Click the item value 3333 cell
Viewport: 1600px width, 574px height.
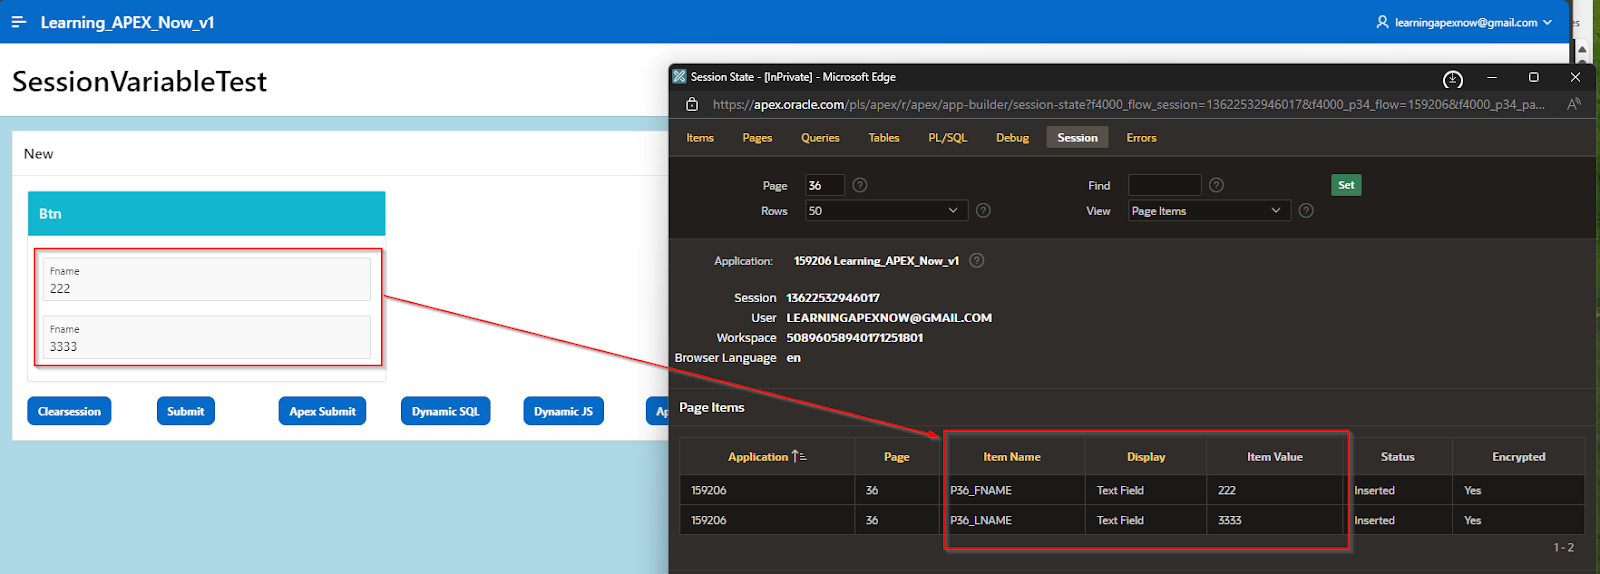(x=1275, y=520)
